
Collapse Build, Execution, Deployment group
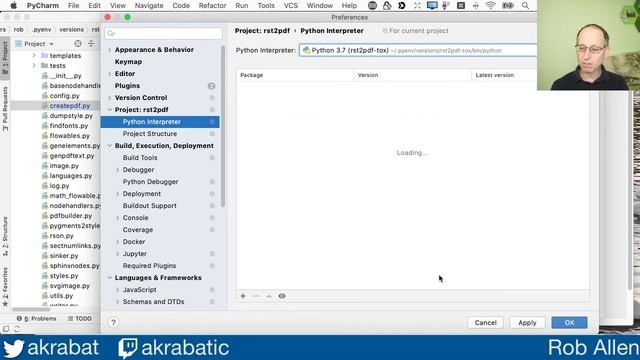point(109,146)
